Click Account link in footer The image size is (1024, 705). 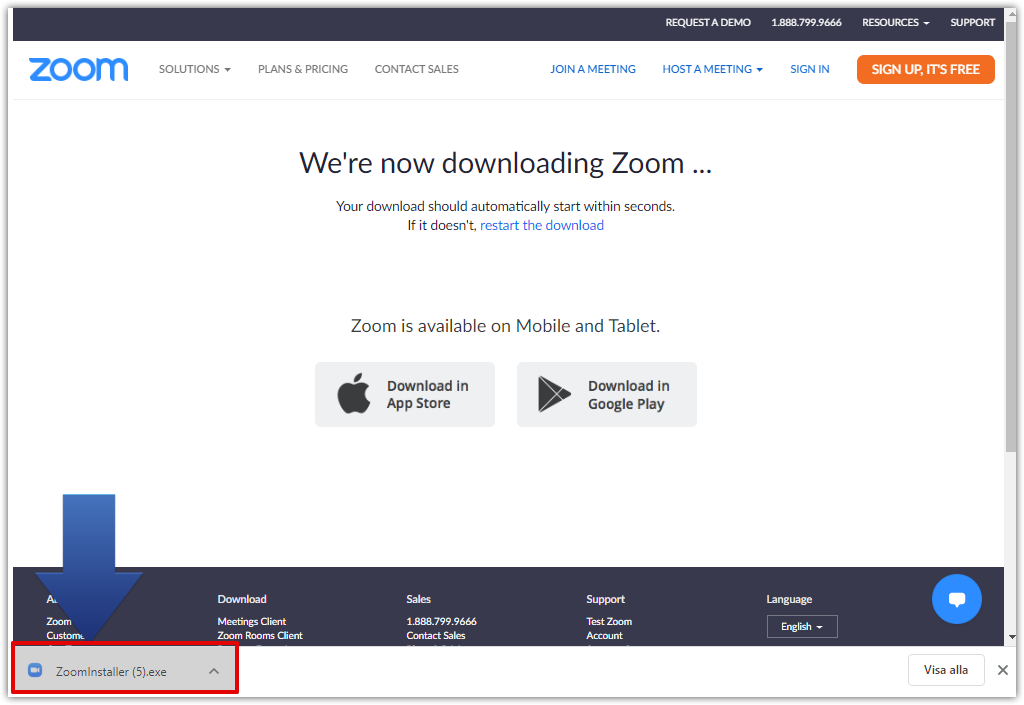[604, 635]
